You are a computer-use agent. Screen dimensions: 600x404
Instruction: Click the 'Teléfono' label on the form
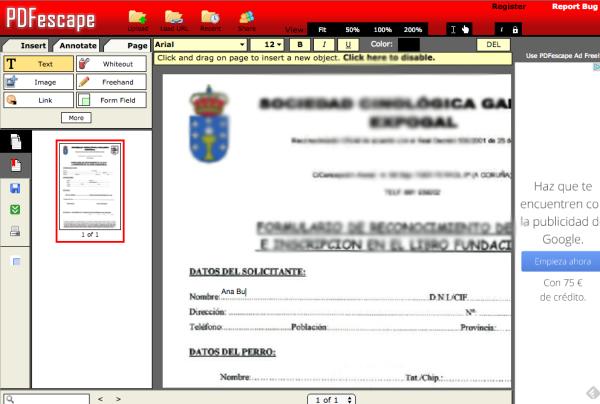pyautogui.click(x=205, y=327)
